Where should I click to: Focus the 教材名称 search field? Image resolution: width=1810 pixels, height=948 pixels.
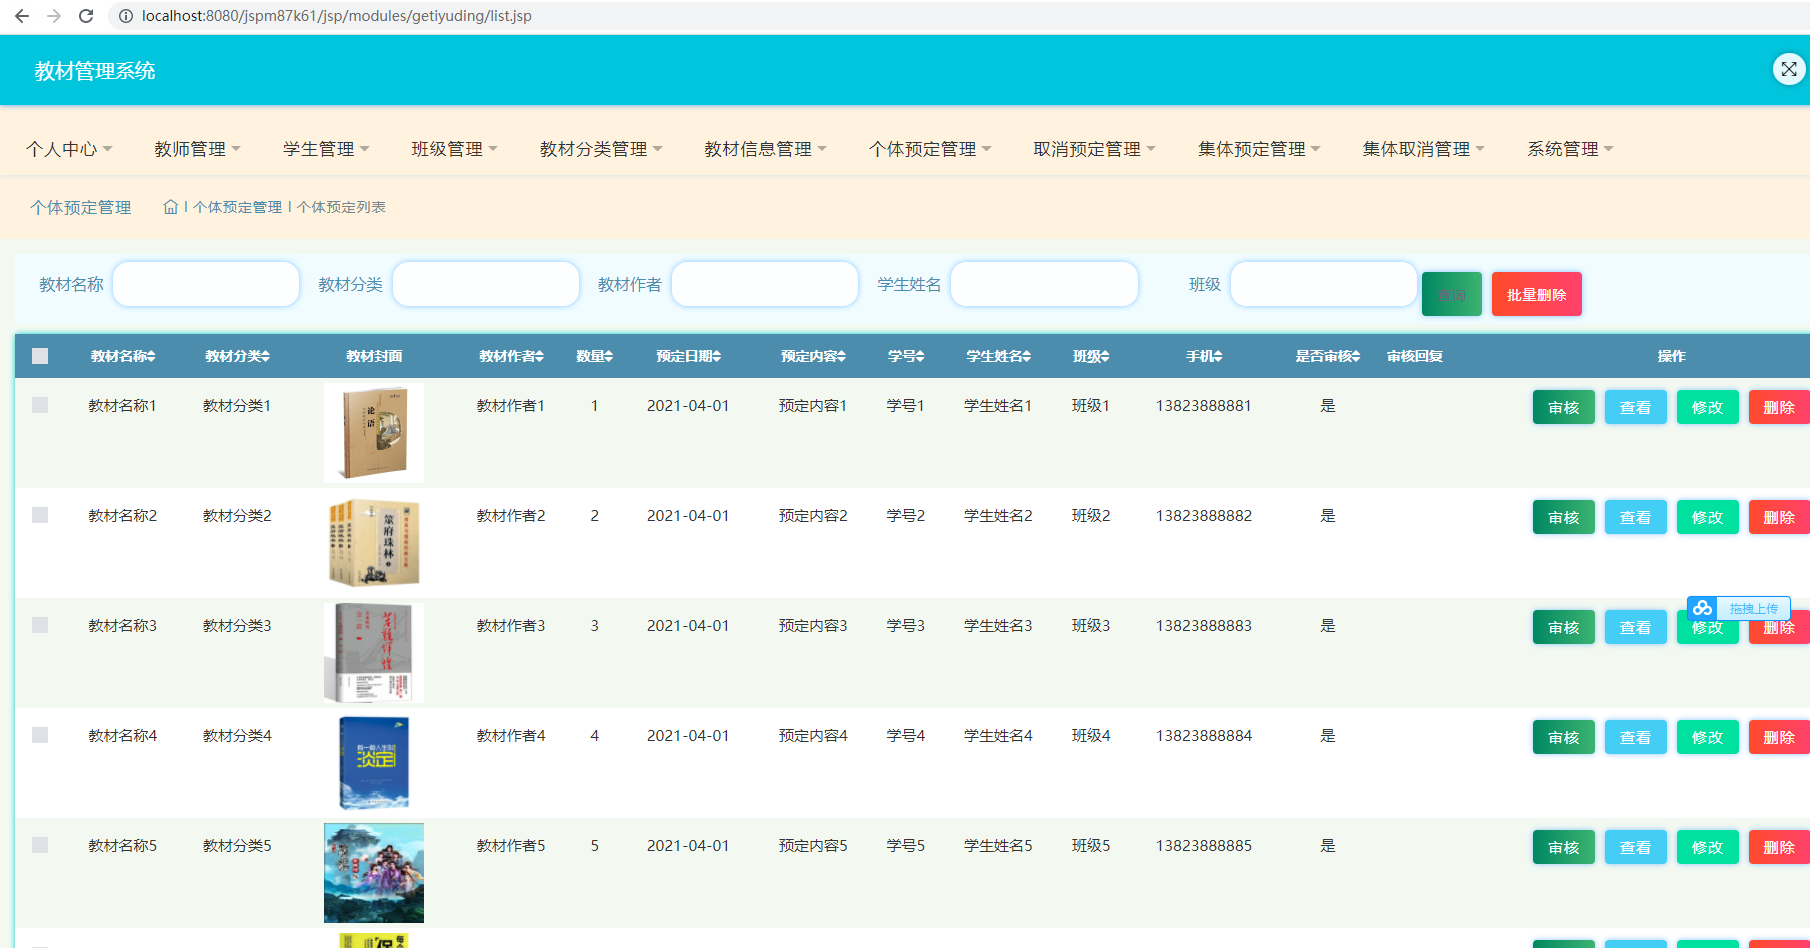tap(206, 284)
